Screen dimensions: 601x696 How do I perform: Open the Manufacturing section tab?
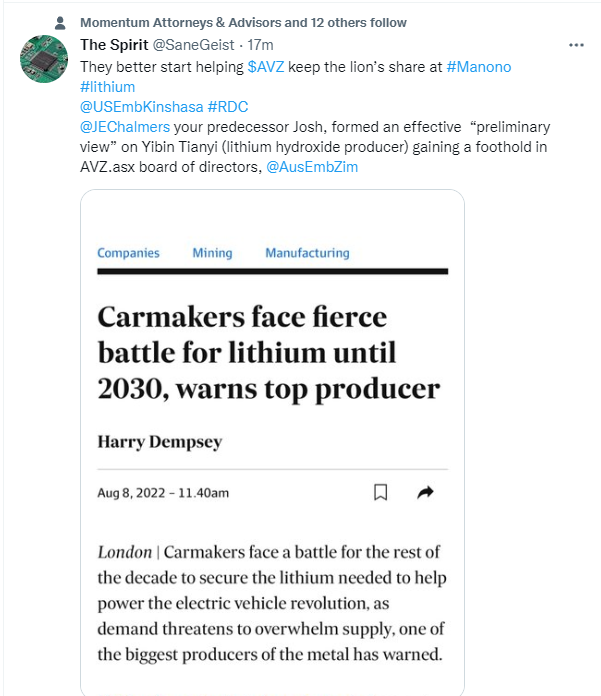point(307,253)
